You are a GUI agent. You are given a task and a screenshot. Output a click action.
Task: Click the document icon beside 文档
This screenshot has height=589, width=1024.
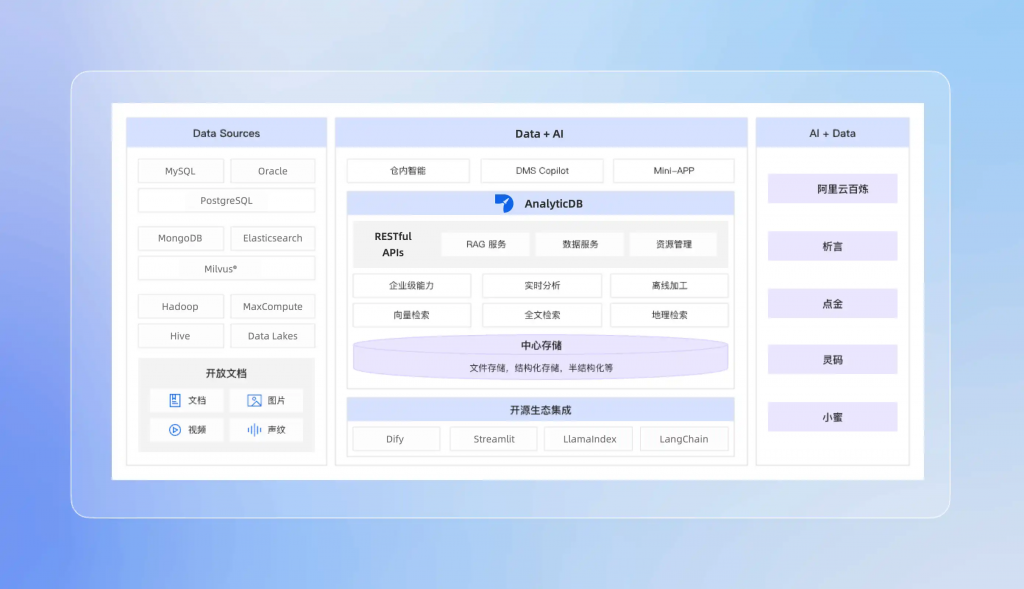(x=175, y=400)
